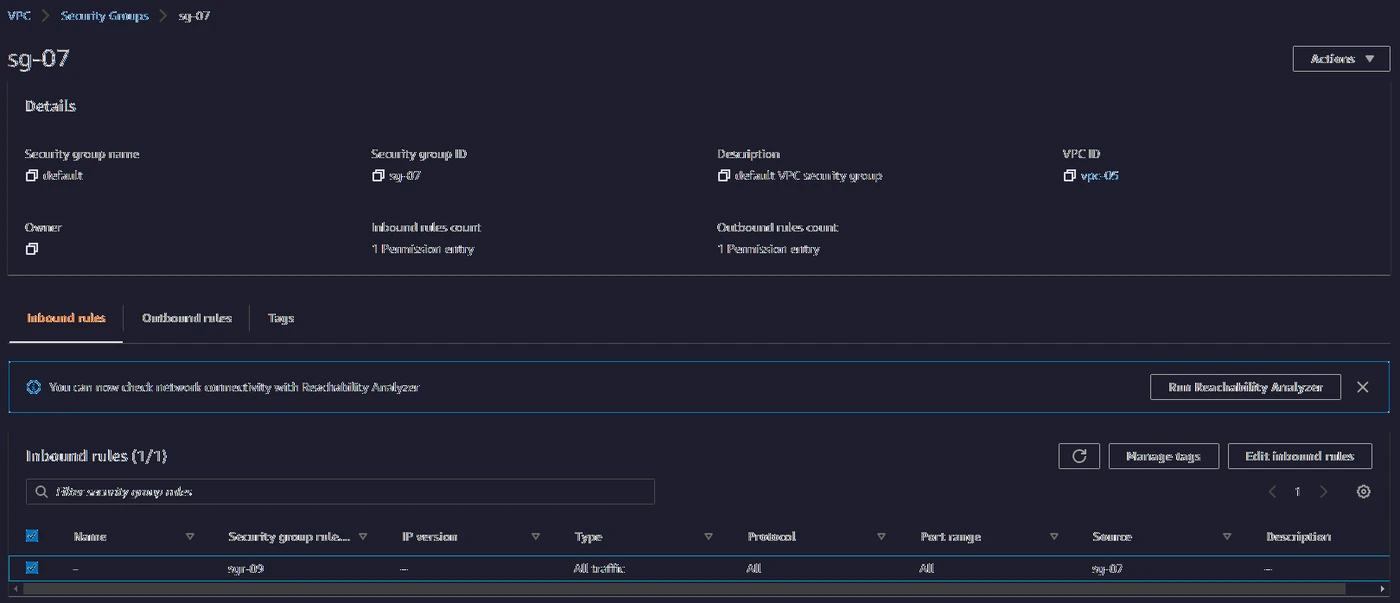Viewport: 1400px width, 603px height.
Task: Copy the security group name default
Action: pos(32,176)
